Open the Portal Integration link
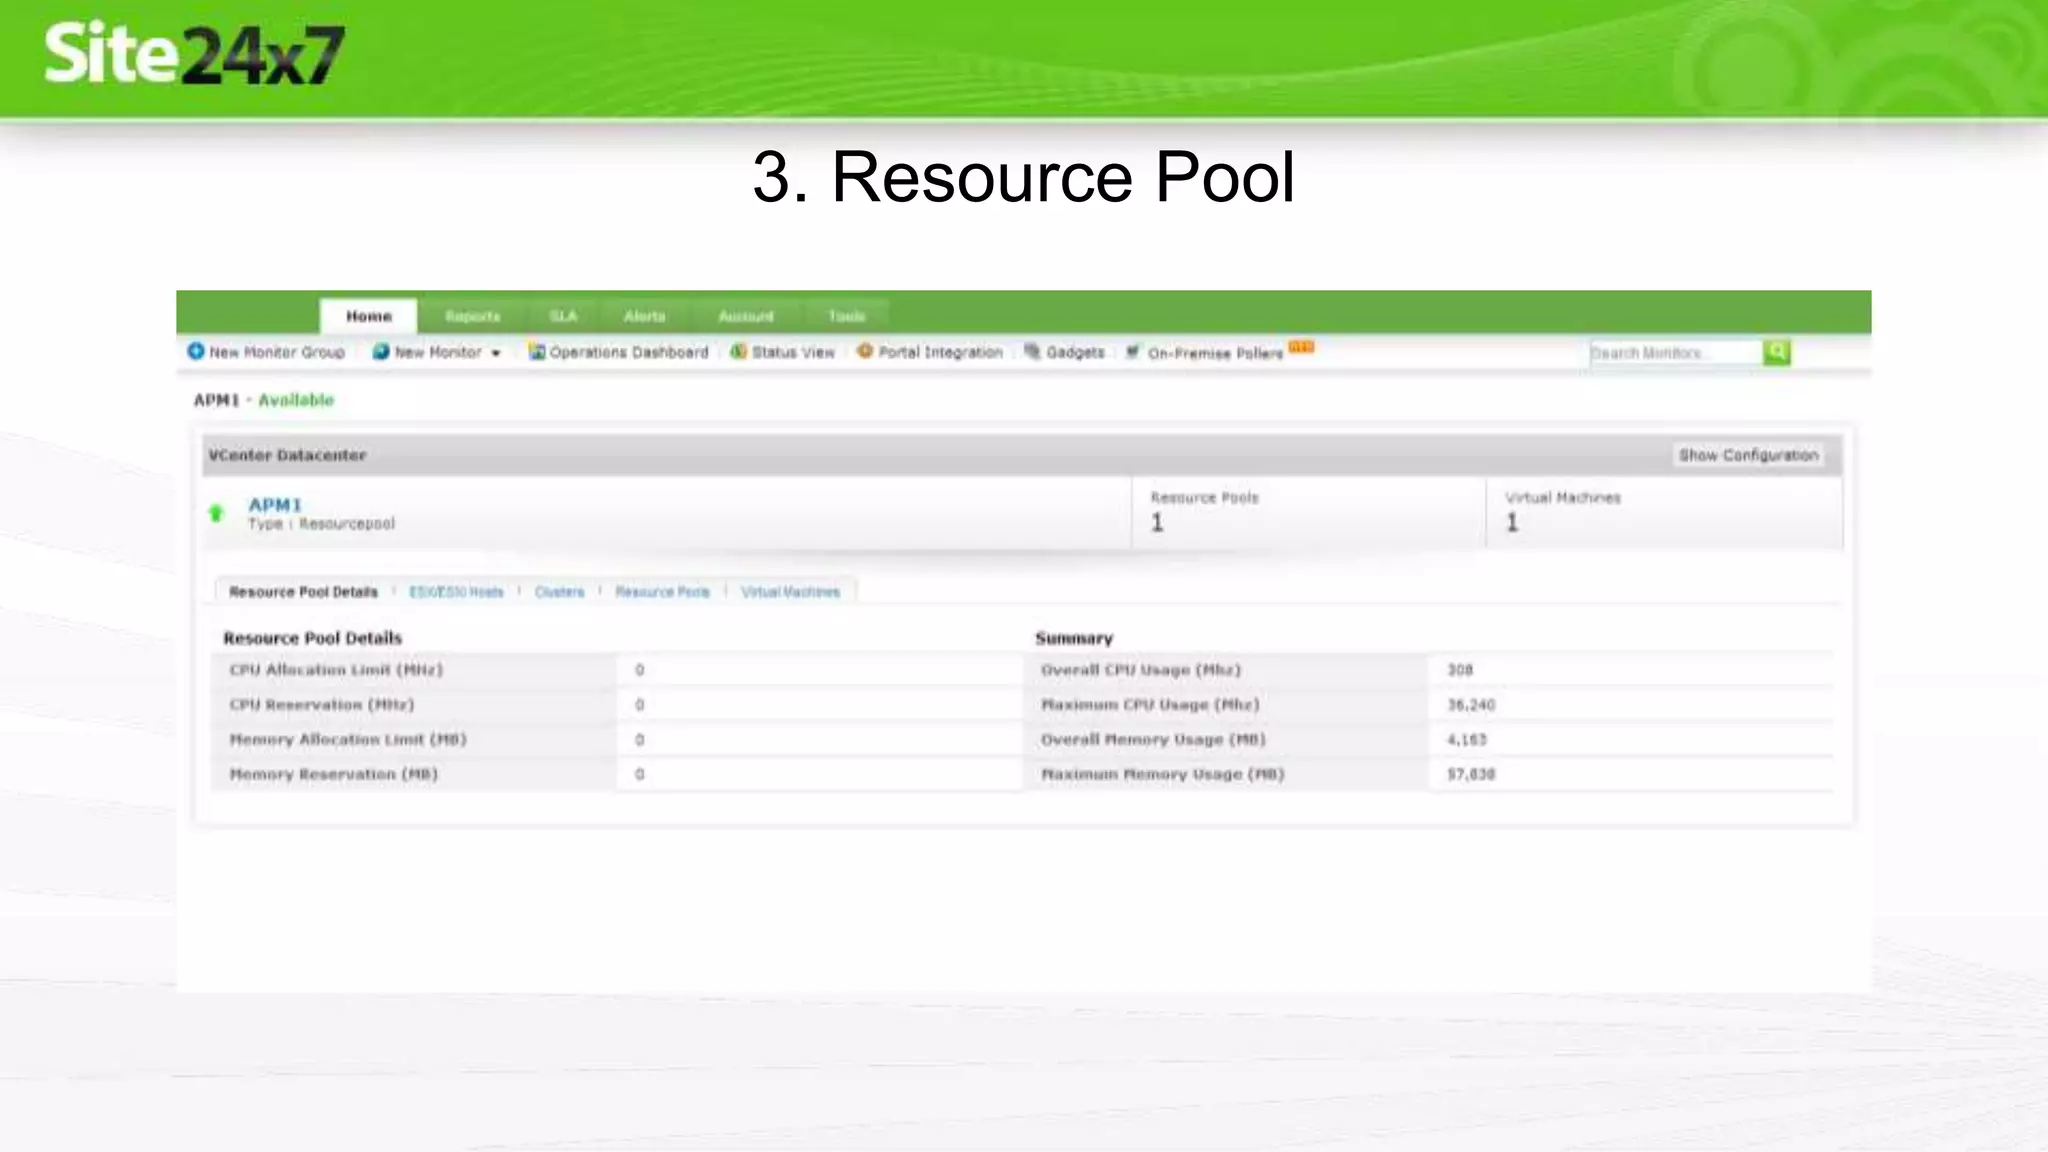The height and width of the screenshot is (1152, 2048). [940, 352]
